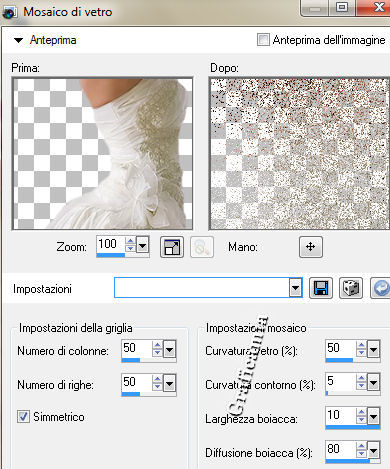Increase Larghezza boiacca with up arrow
Viewport: 390px width, 469px height.
[361, 412]
